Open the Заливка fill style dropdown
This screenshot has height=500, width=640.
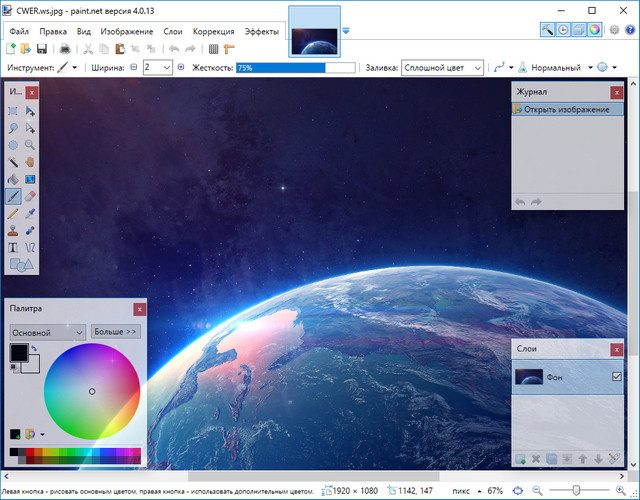point(442,68)
